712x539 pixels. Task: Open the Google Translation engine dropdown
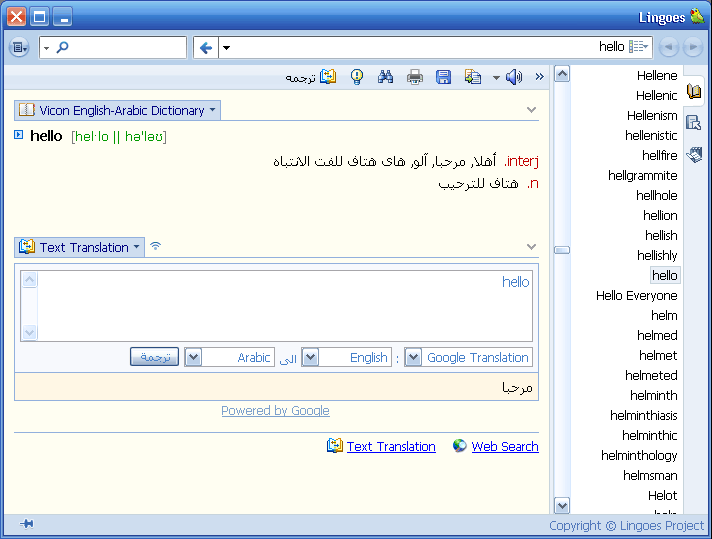(x=413, y=357)
